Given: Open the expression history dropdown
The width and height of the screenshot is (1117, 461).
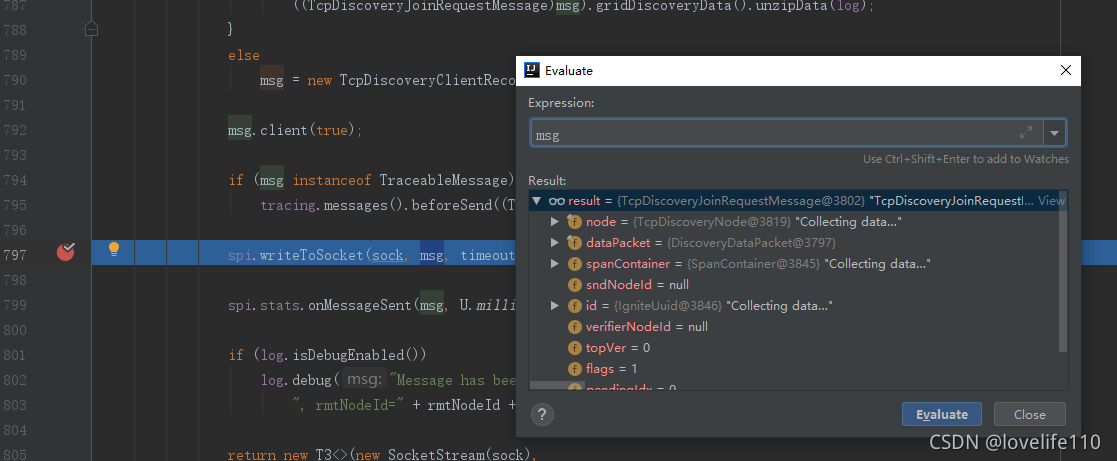Looking at the screenshot, I should coord(1054,133).
